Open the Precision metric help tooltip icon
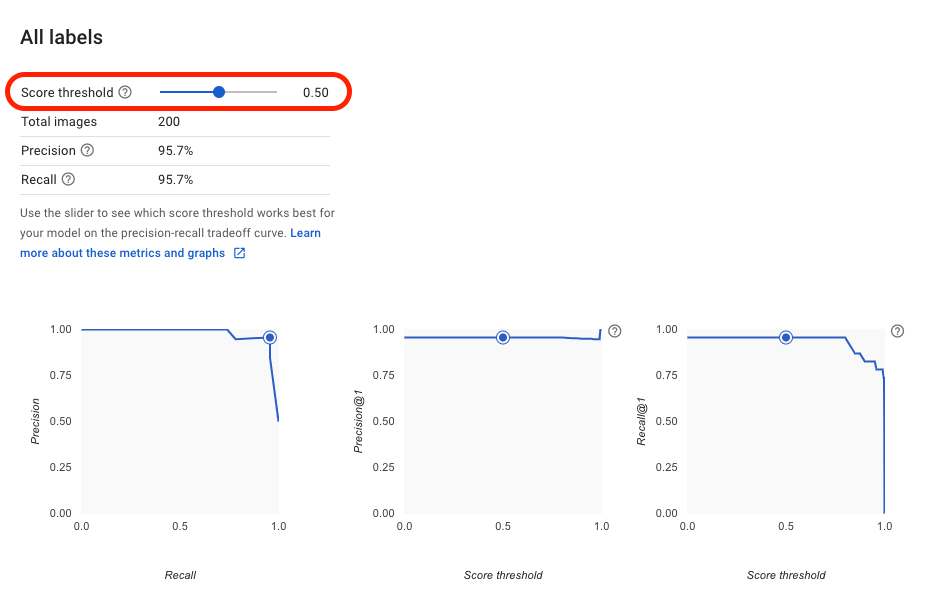The height and width of the screenshot is (604, 945). (87, 151)
